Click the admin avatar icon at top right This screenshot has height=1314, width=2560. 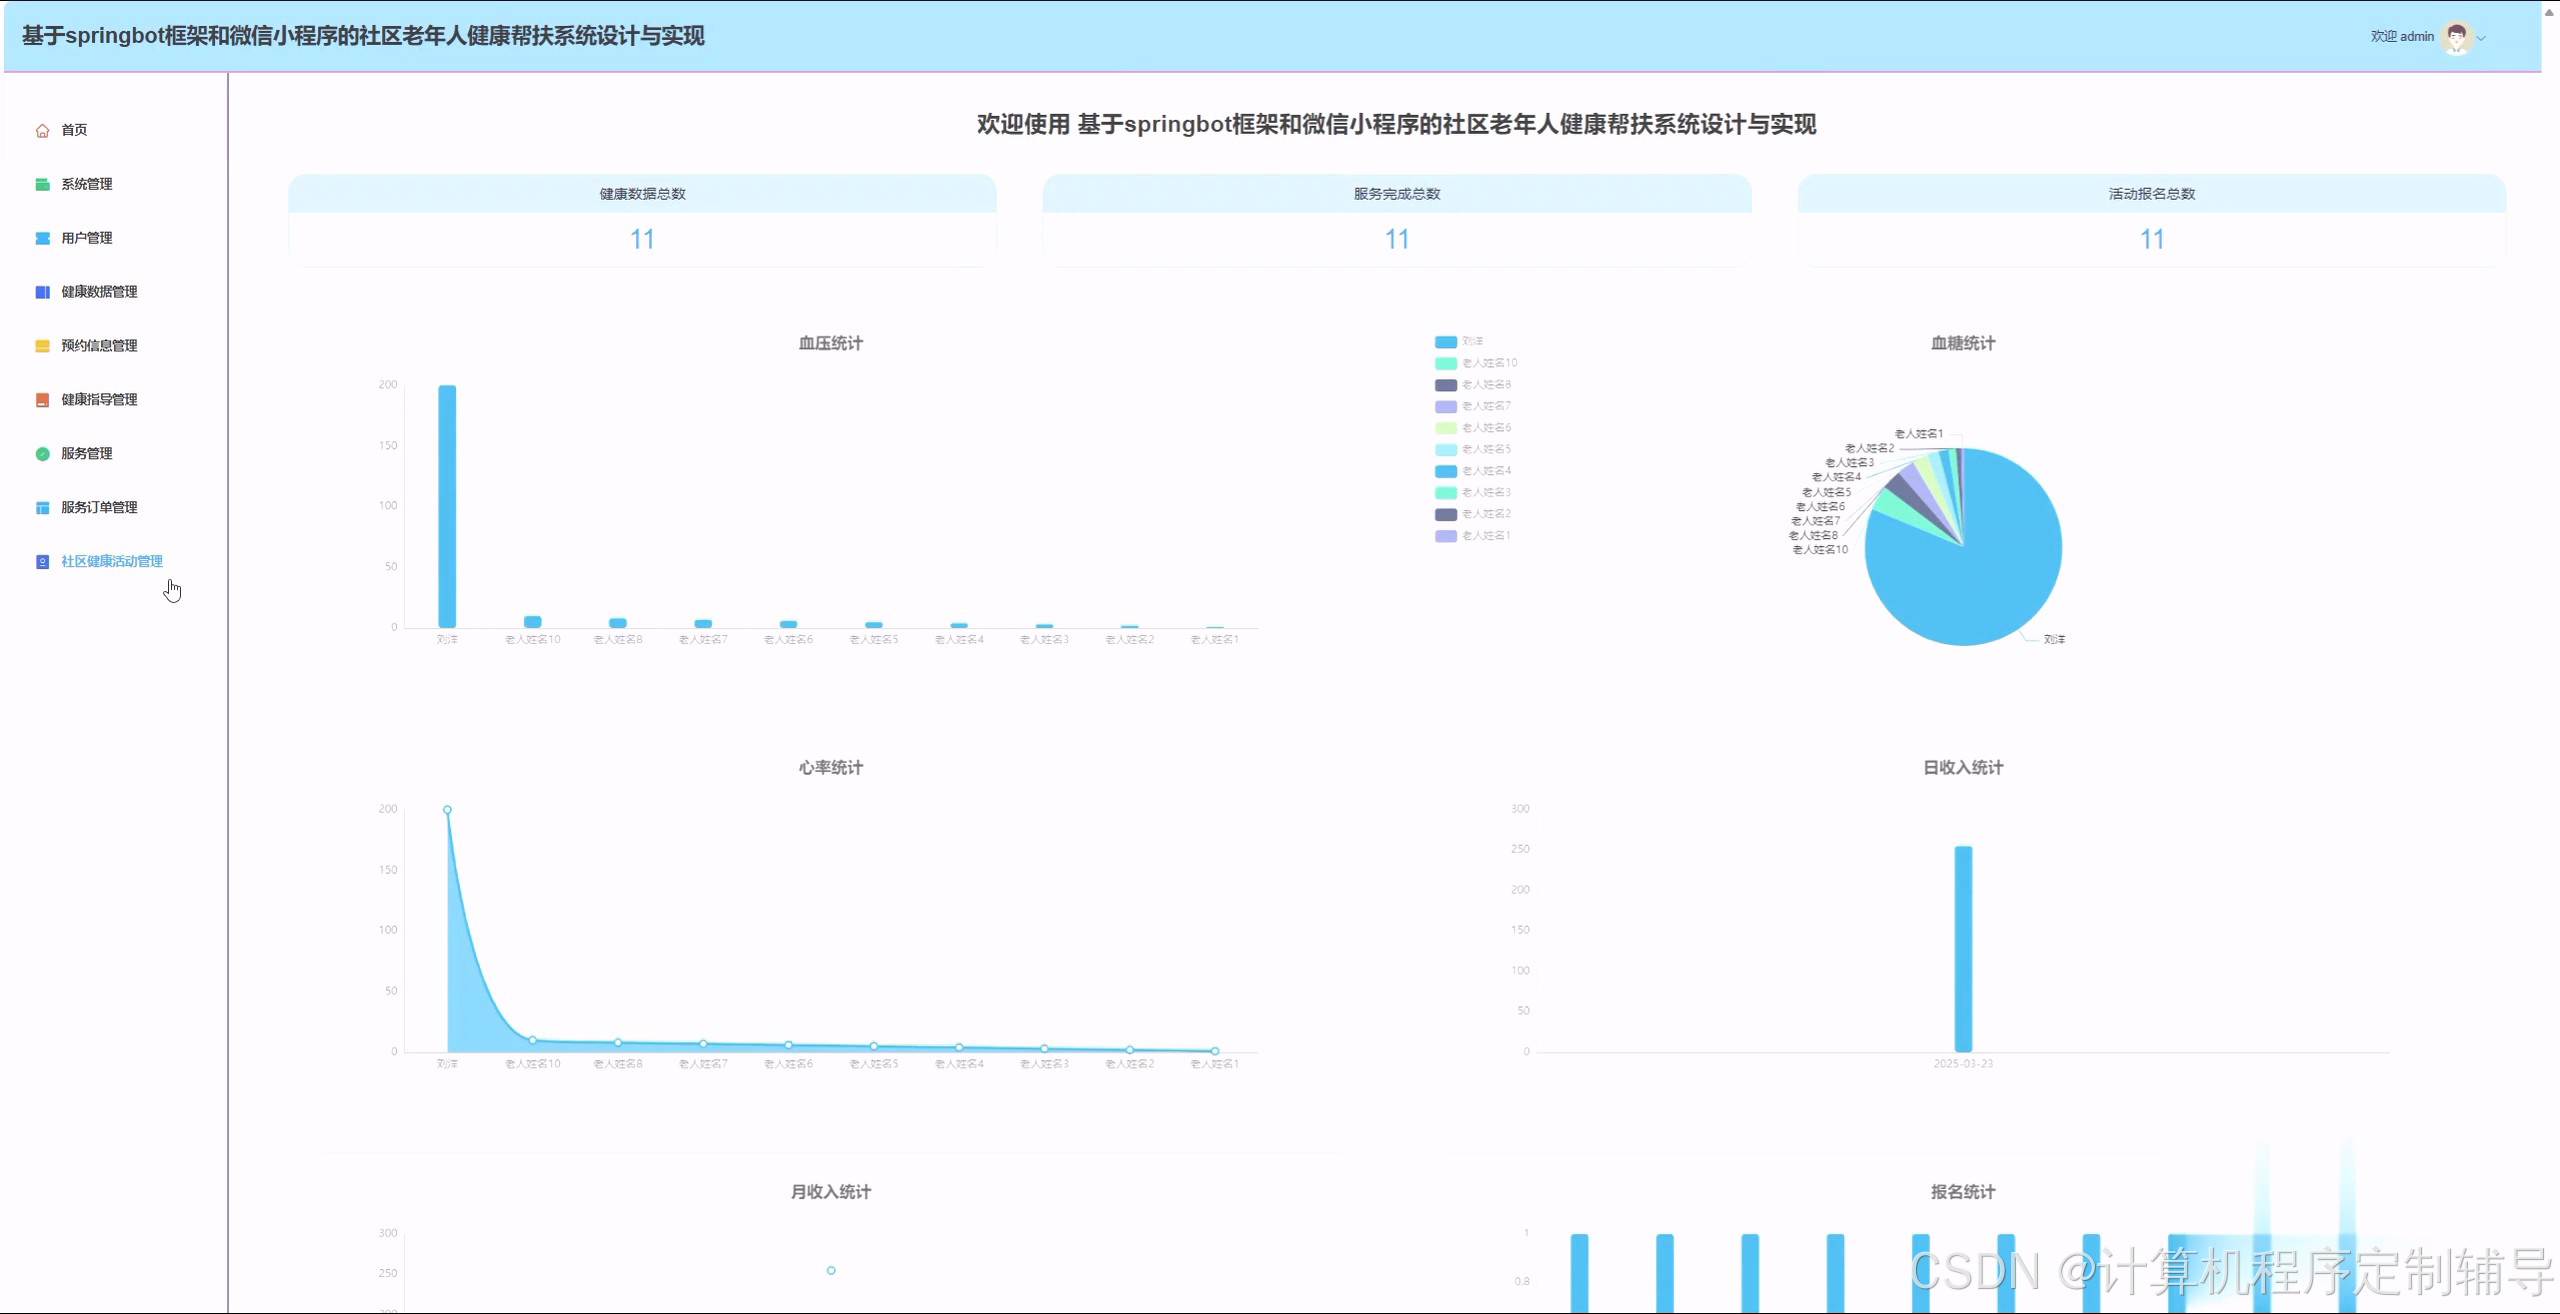pyautogui.click(x=2458, y=36)
